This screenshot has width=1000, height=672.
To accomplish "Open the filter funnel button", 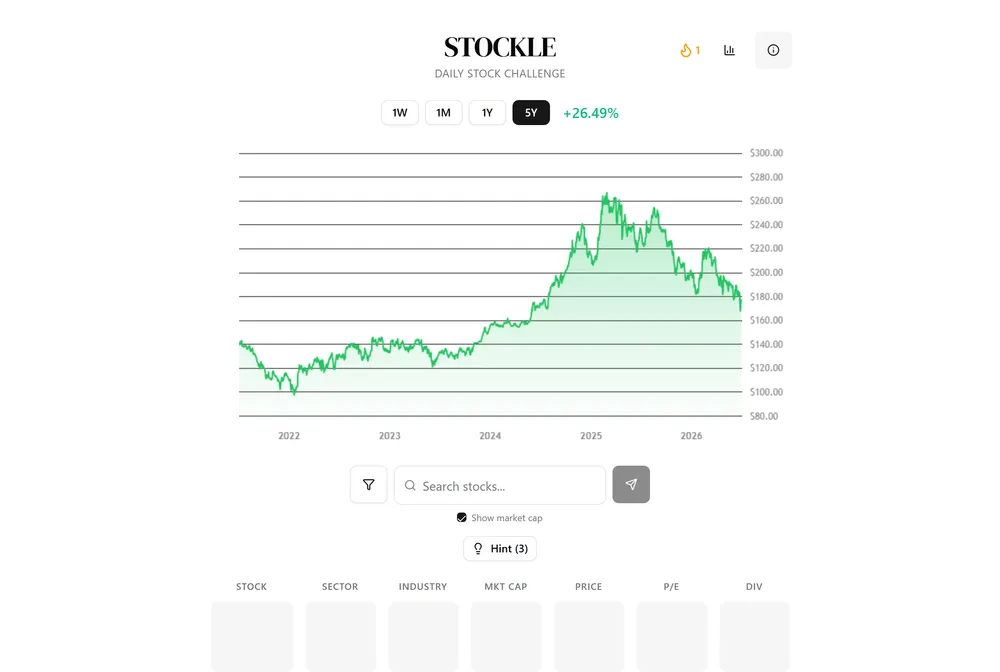I will coord(369,485).
